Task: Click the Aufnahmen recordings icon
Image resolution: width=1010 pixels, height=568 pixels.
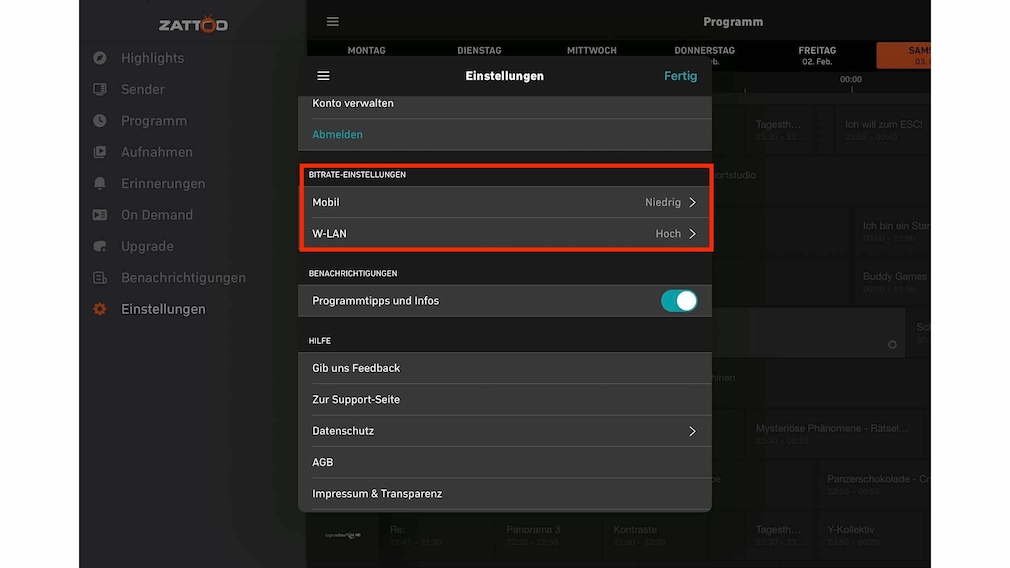Action: click(100, 152)
